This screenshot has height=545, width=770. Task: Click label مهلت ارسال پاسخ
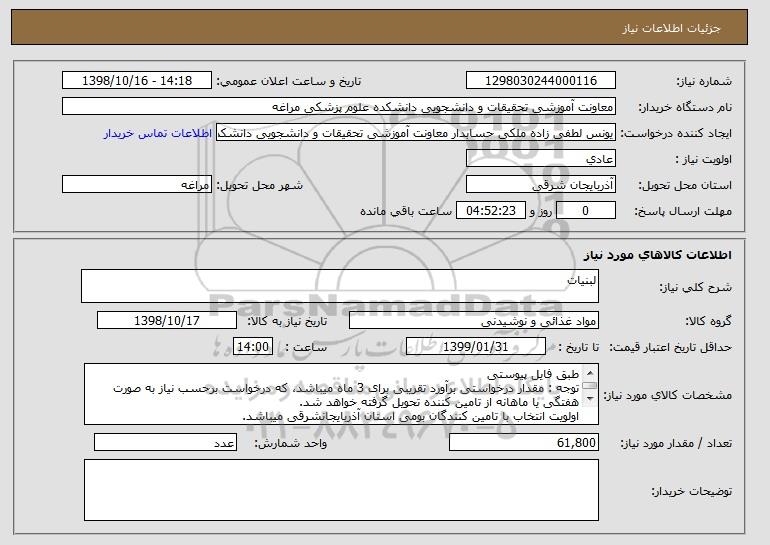coord(683,211)
